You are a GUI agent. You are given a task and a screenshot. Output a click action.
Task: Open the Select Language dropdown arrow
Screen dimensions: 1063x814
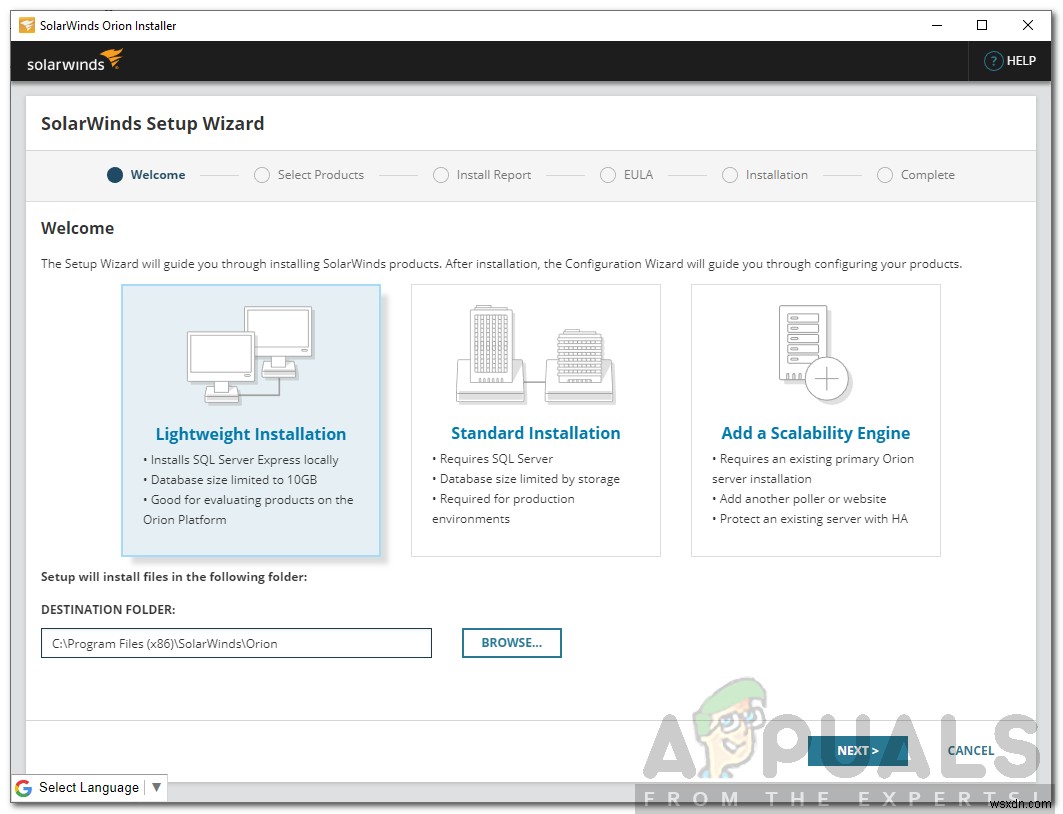pos(157,788)
